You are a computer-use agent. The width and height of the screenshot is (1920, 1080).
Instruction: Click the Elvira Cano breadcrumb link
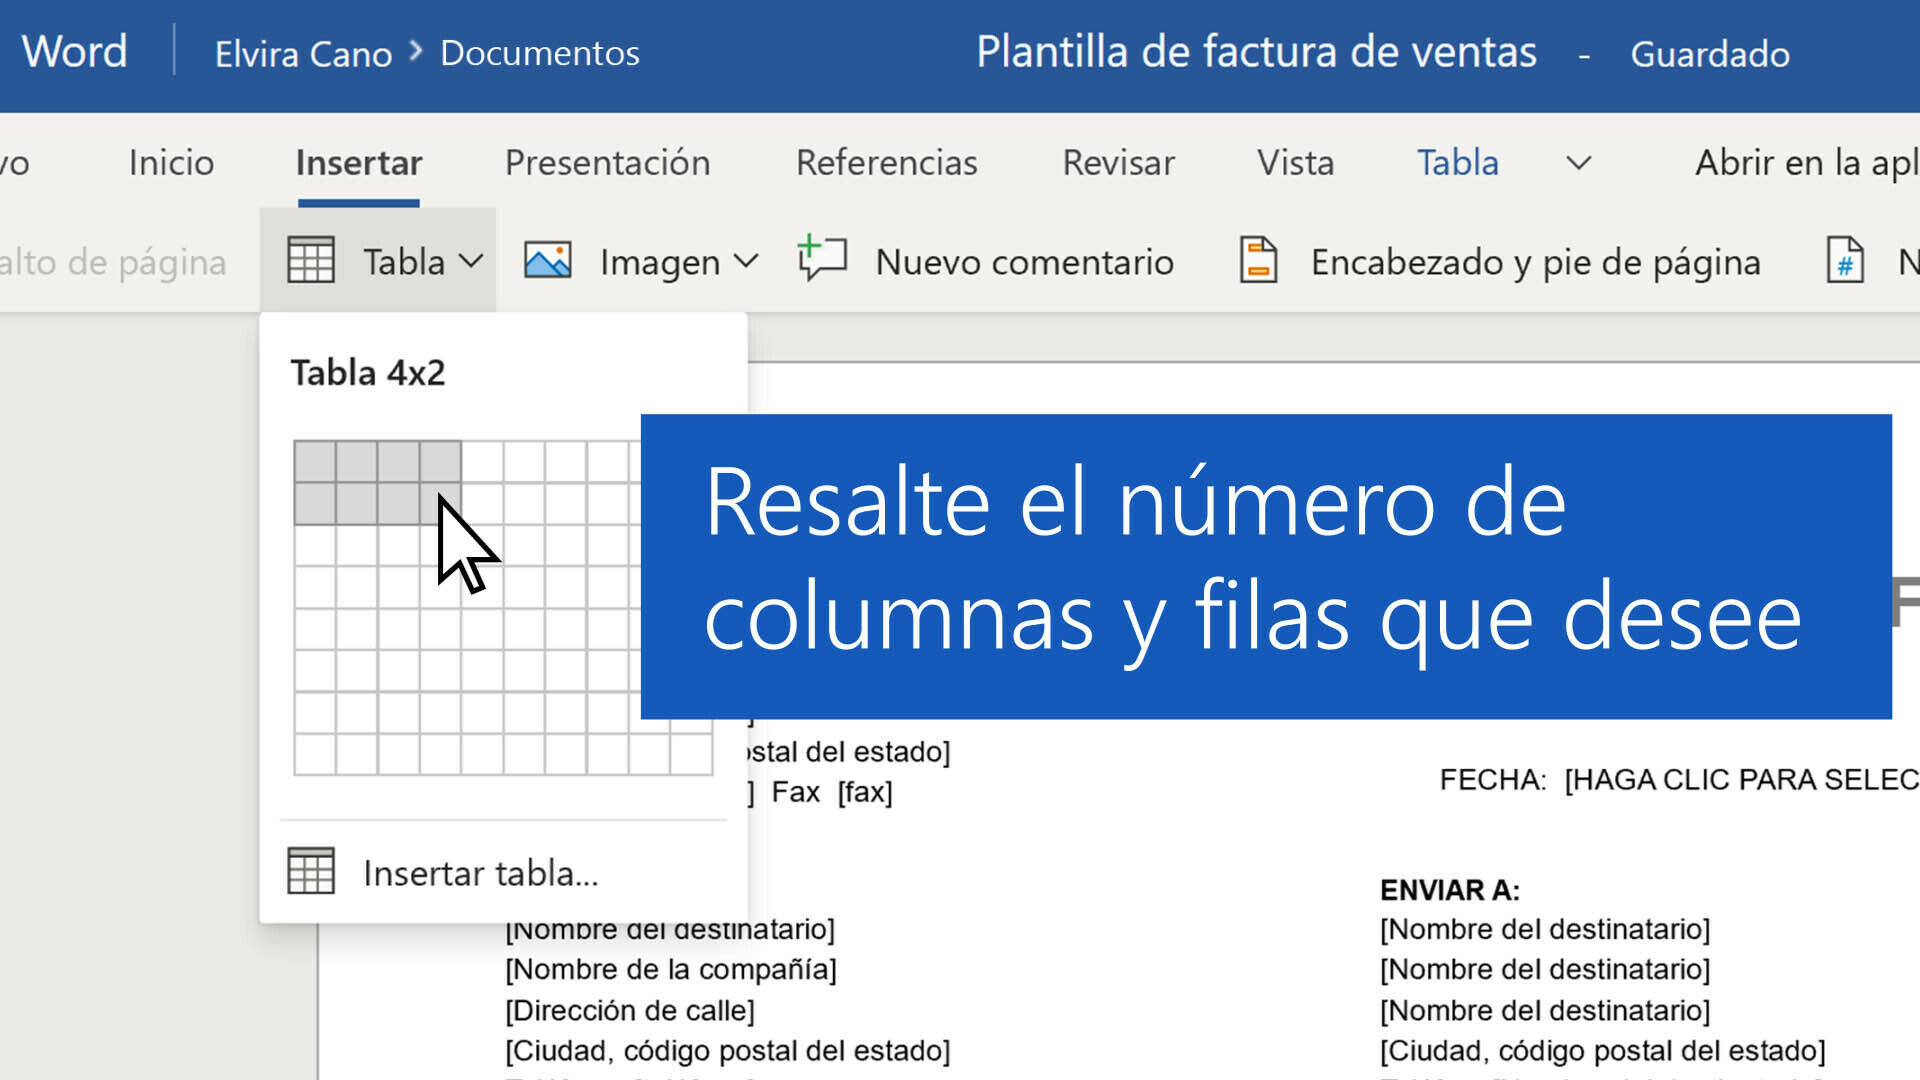click(x=303, y=53)
